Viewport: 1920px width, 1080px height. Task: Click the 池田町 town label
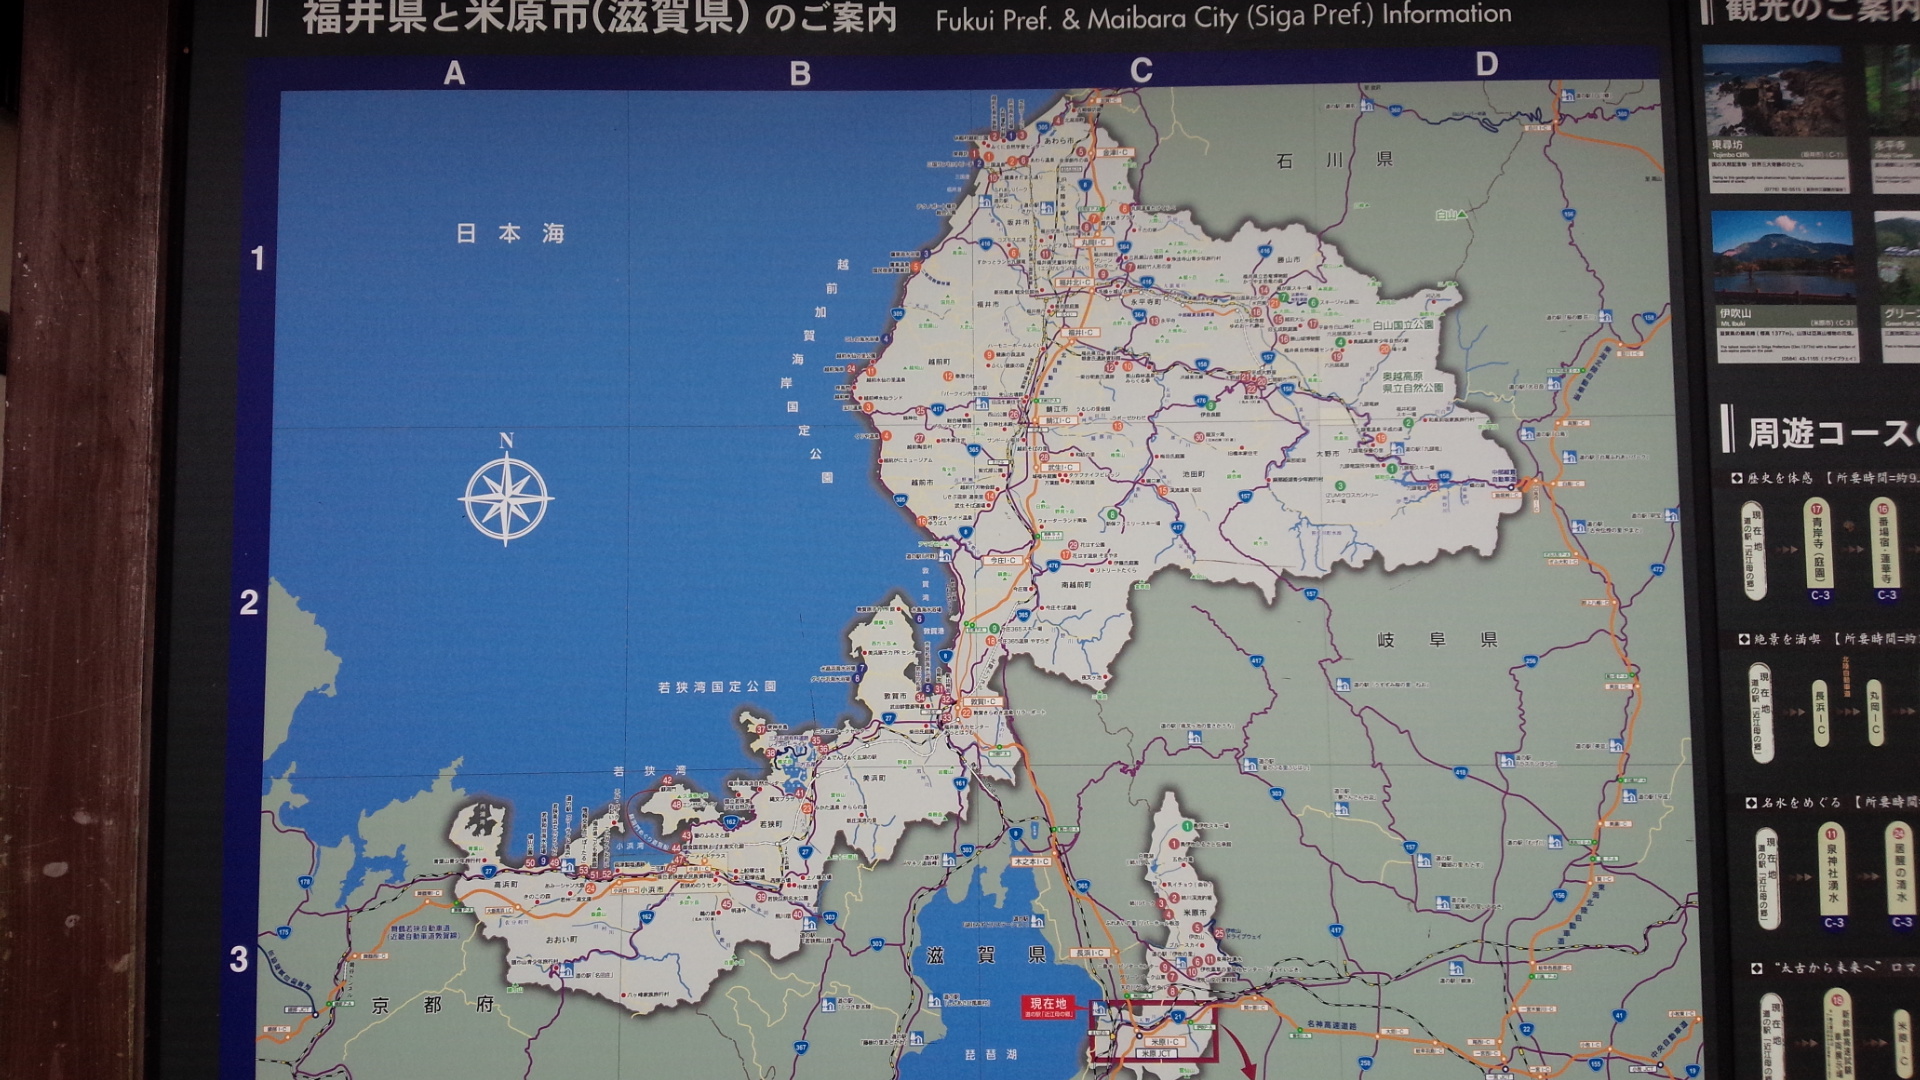[x=1194, y=474]
